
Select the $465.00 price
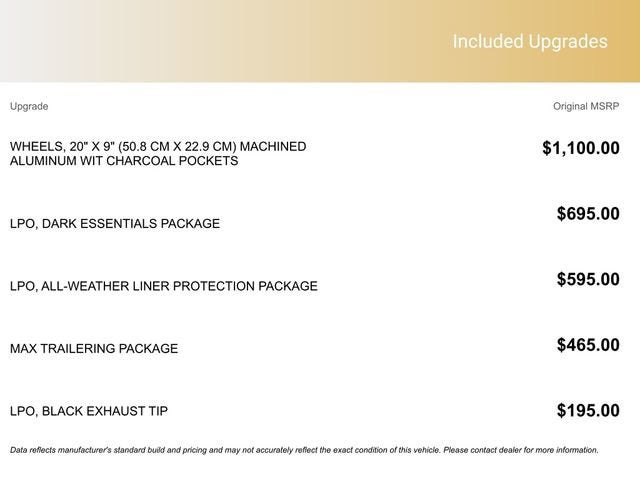click(x=588, y=345)
